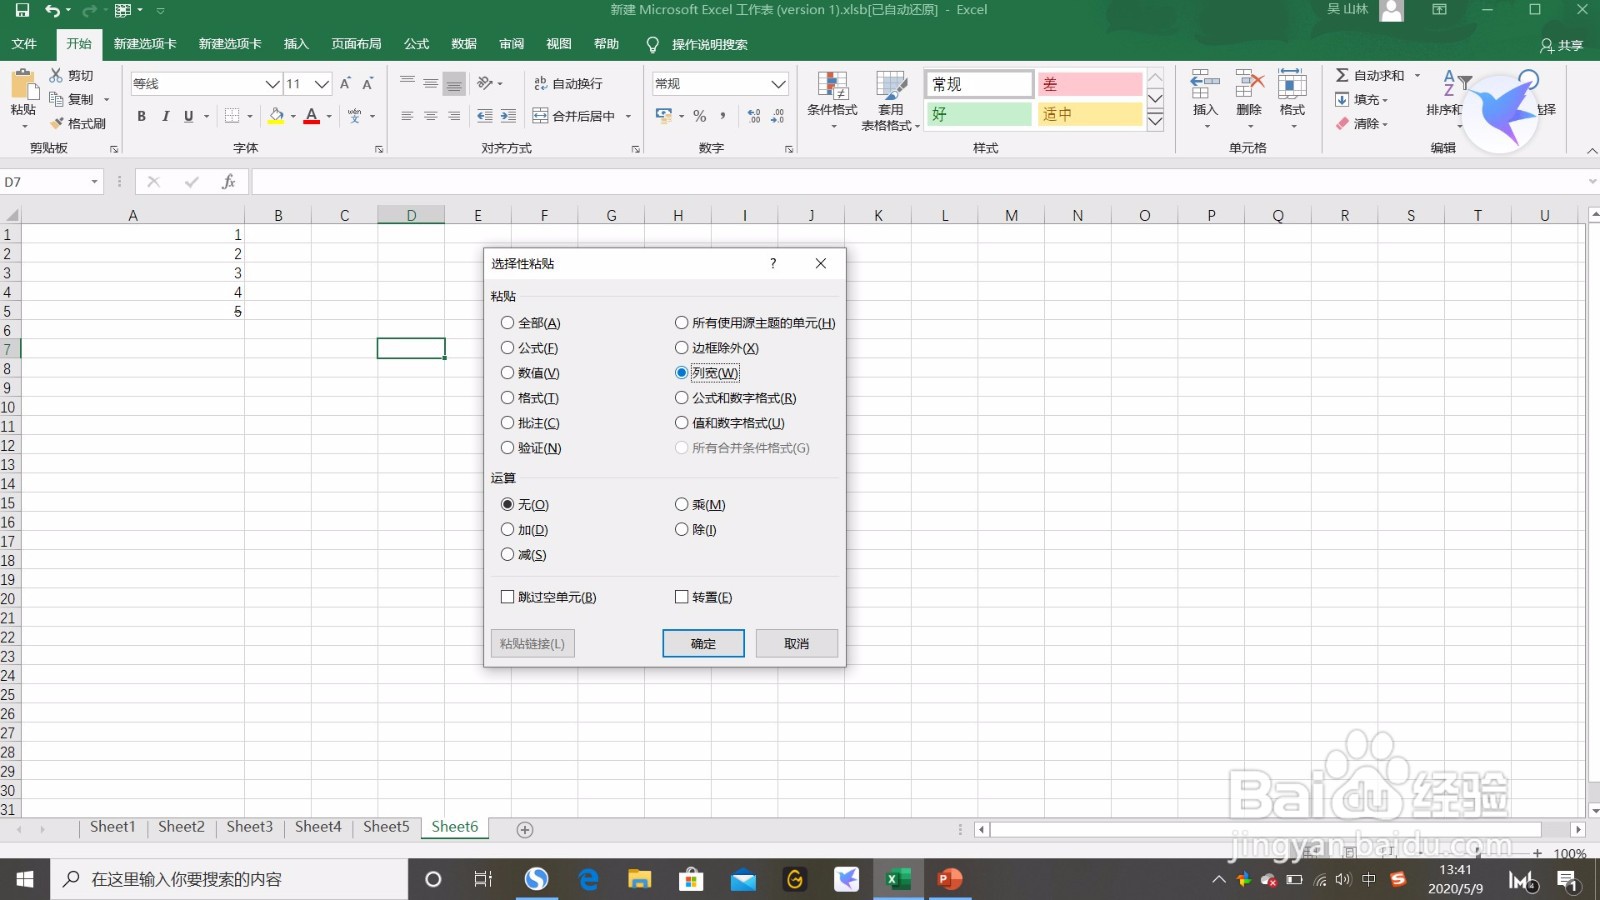This screenshot has width=1600, height=900.
Task: Select the 公式(F) paste option
Action: pos(530,348)
